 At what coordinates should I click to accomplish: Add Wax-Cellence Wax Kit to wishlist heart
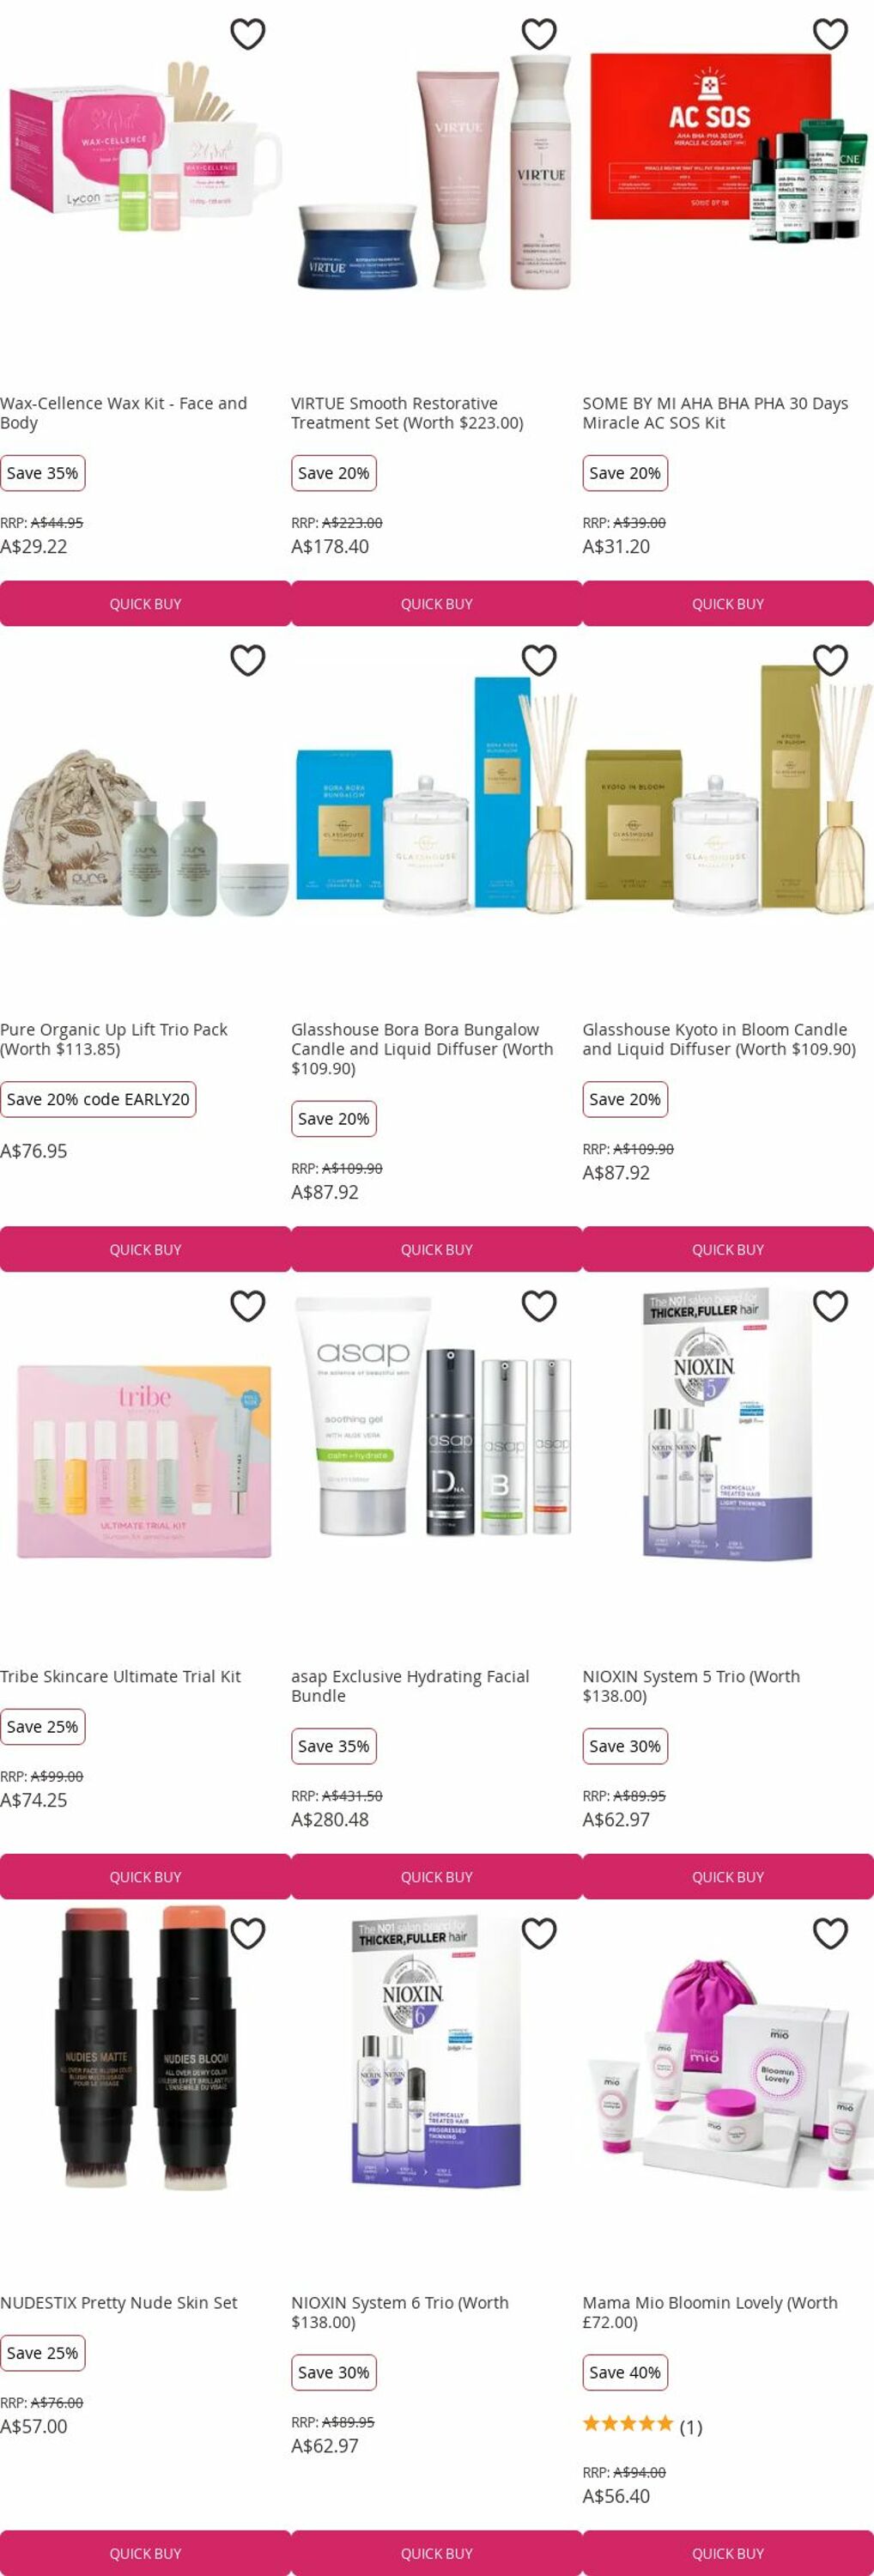coord(248,34)
